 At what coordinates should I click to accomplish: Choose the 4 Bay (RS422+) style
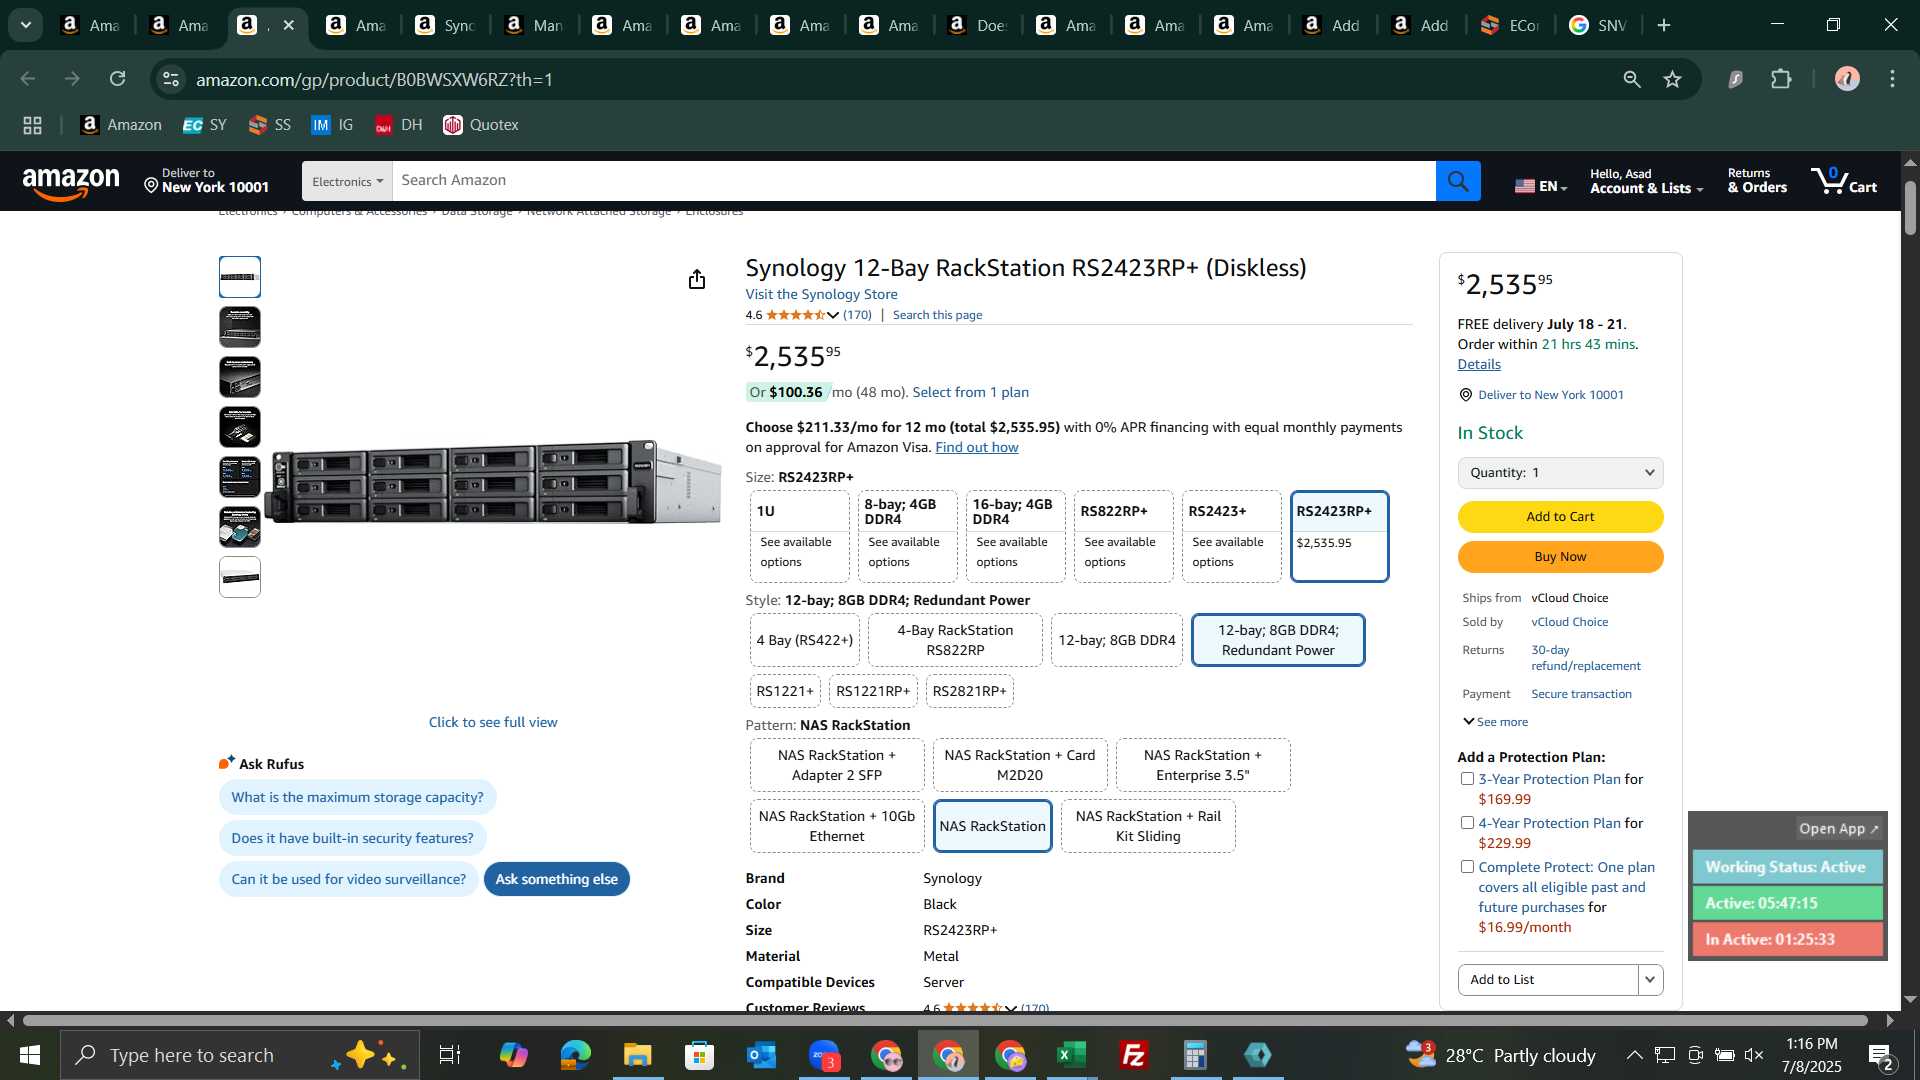click(x=804, y=640)
